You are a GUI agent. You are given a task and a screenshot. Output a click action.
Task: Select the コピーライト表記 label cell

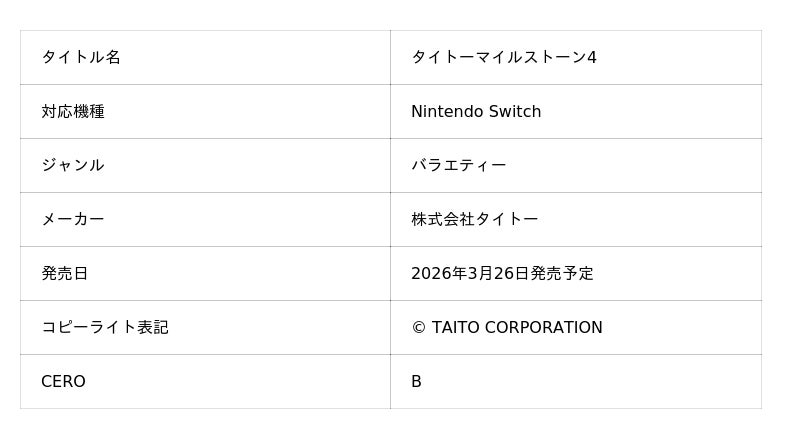(x=105, y=328)
